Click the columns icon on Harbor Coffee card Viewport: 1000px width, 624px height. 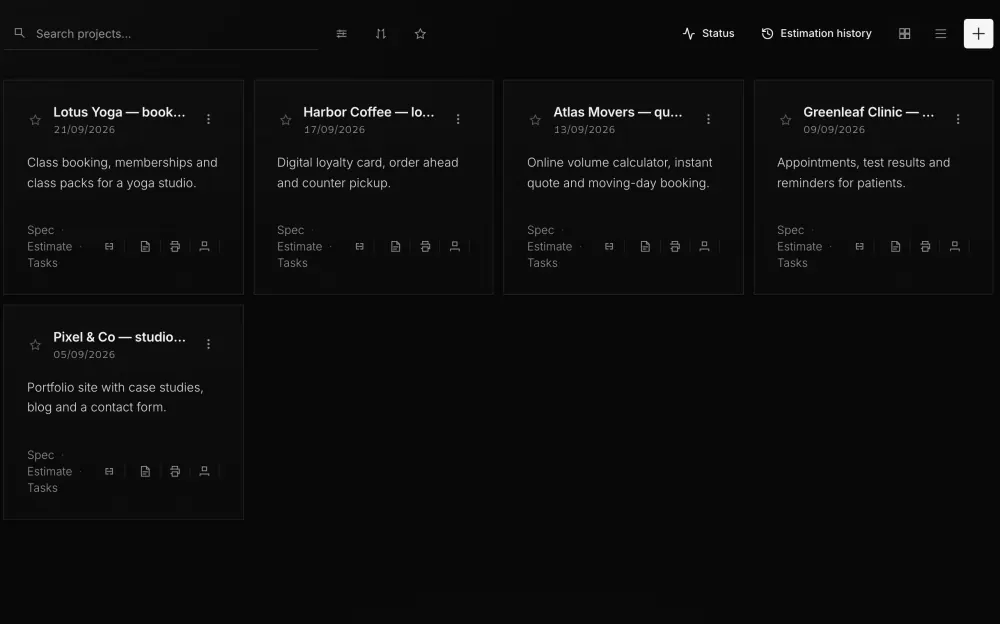[360, 246]
